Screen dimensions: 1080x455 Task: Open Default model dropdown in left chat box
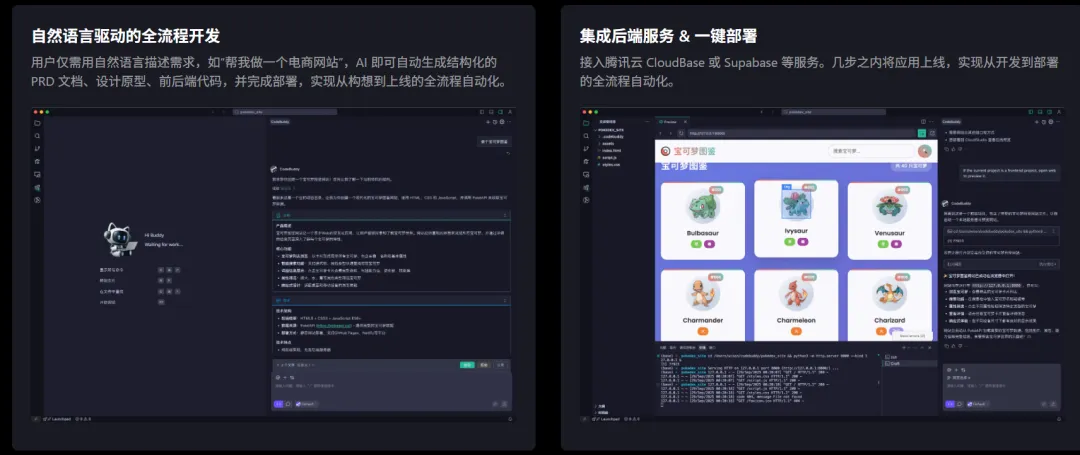coord(307,404)
